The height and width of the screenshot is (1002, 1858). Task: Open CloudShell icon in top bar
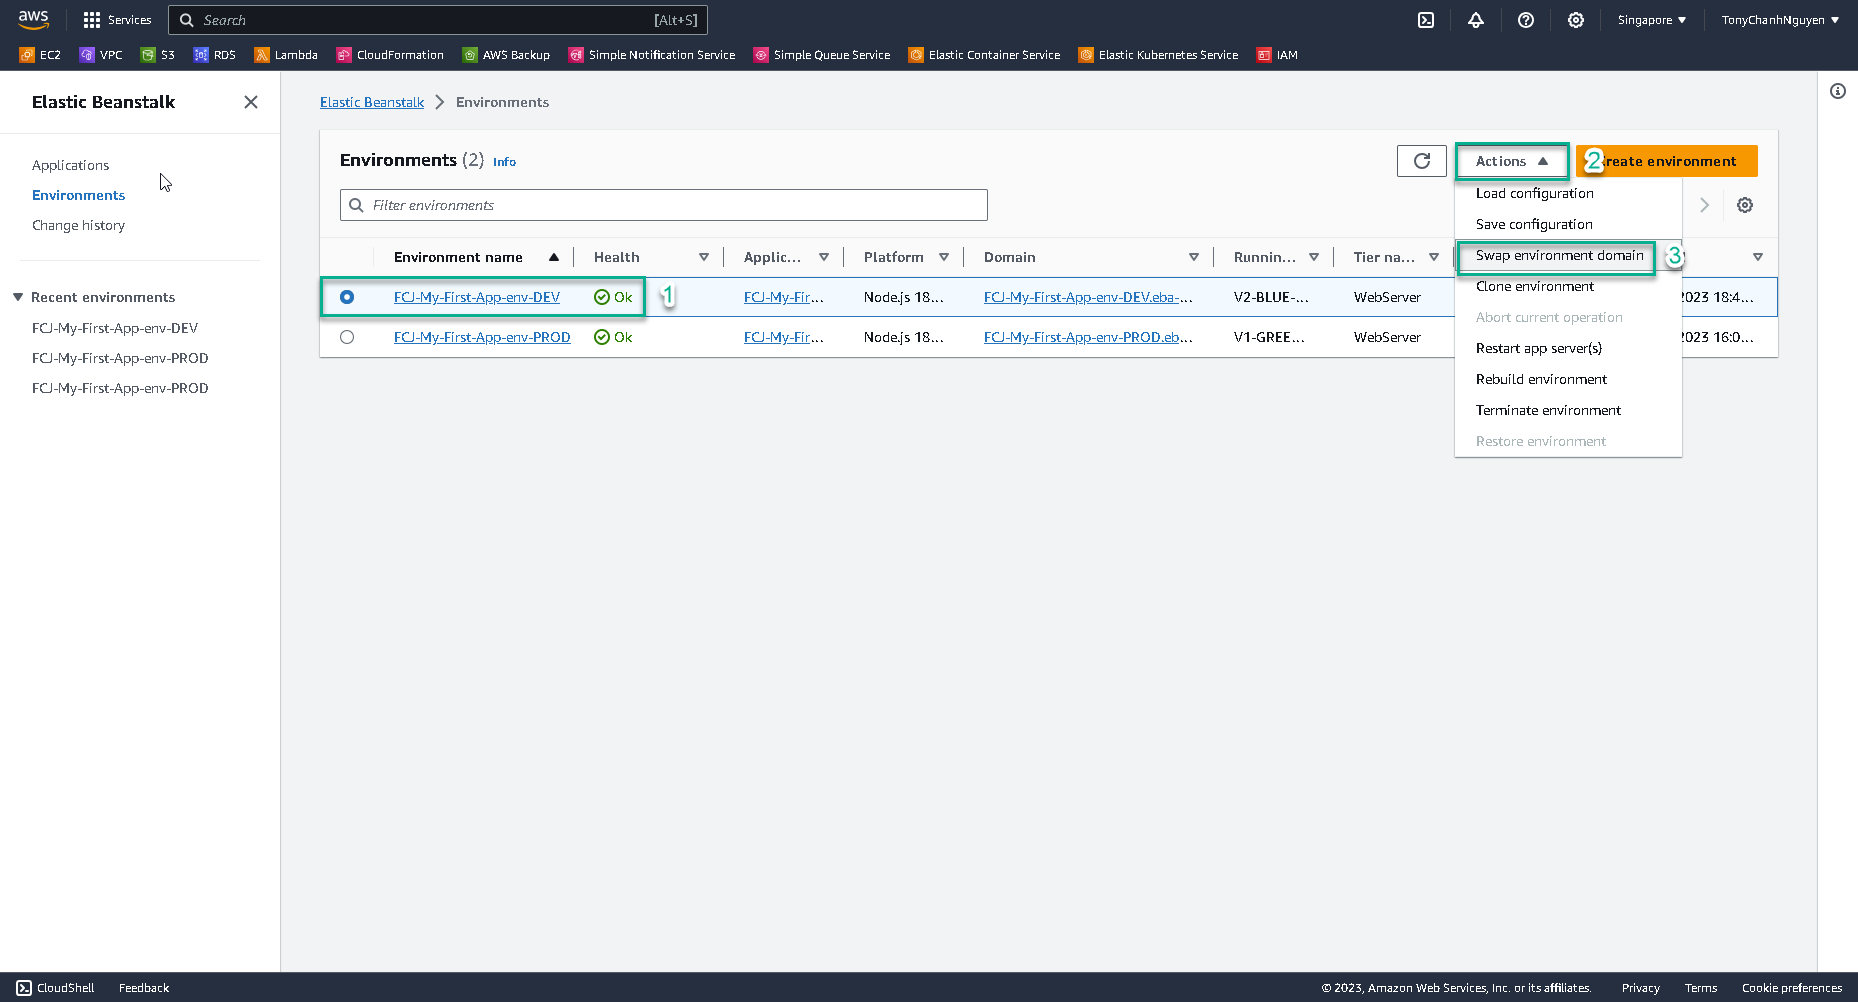click(1426, 20)
